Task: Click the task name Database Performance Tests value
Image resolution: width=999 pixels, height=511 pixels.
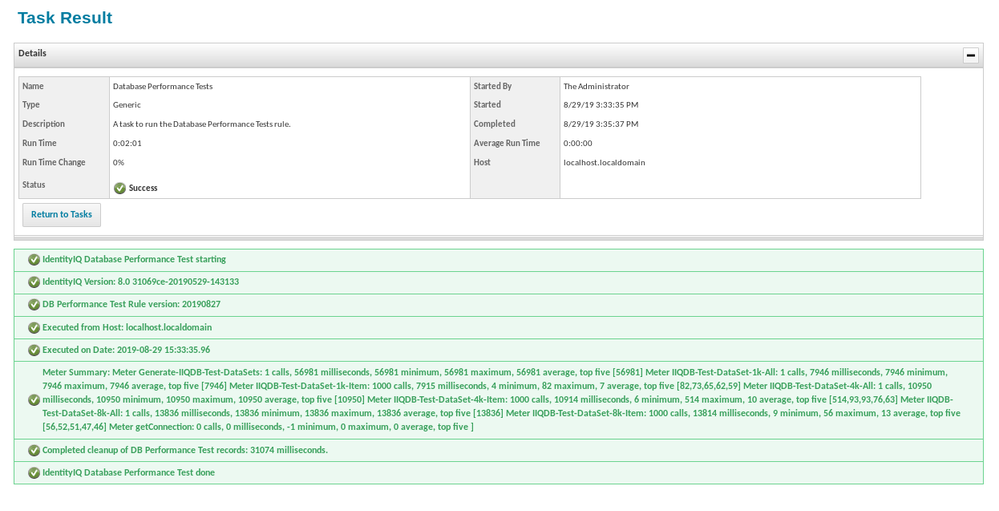Action: (162, 87)
